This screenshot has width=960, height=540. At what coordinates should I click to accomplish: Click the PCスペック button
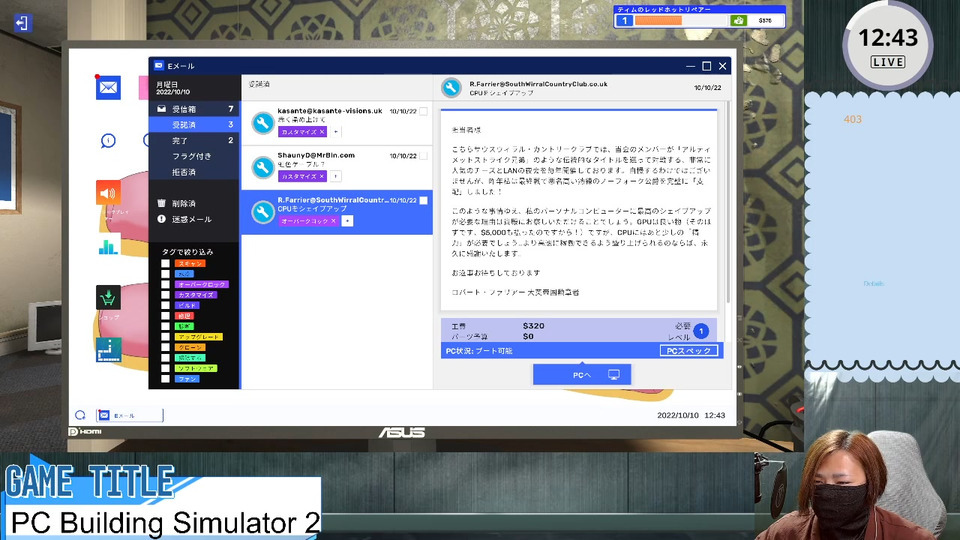click(689, 351)
